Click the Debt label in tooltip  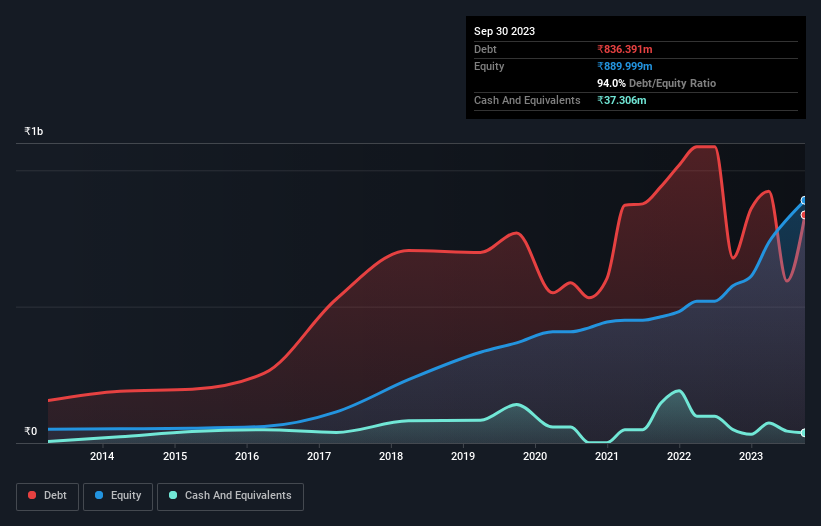[x=485, y=49]
